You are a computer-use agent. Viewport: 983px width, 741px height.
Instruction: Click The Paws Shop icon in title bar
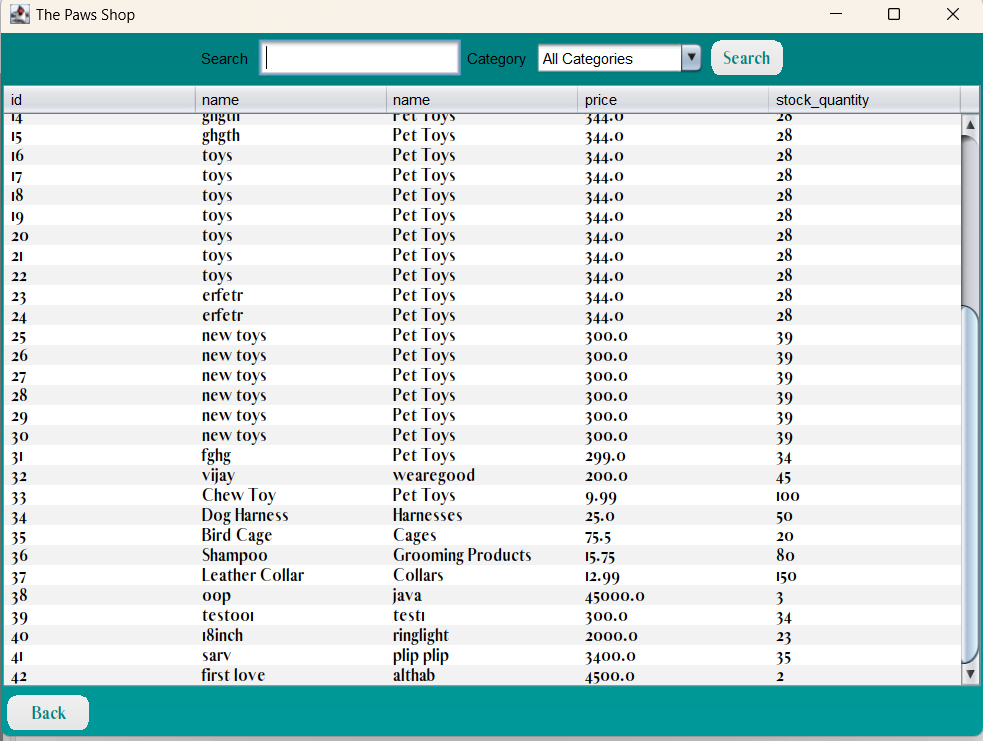18,14
